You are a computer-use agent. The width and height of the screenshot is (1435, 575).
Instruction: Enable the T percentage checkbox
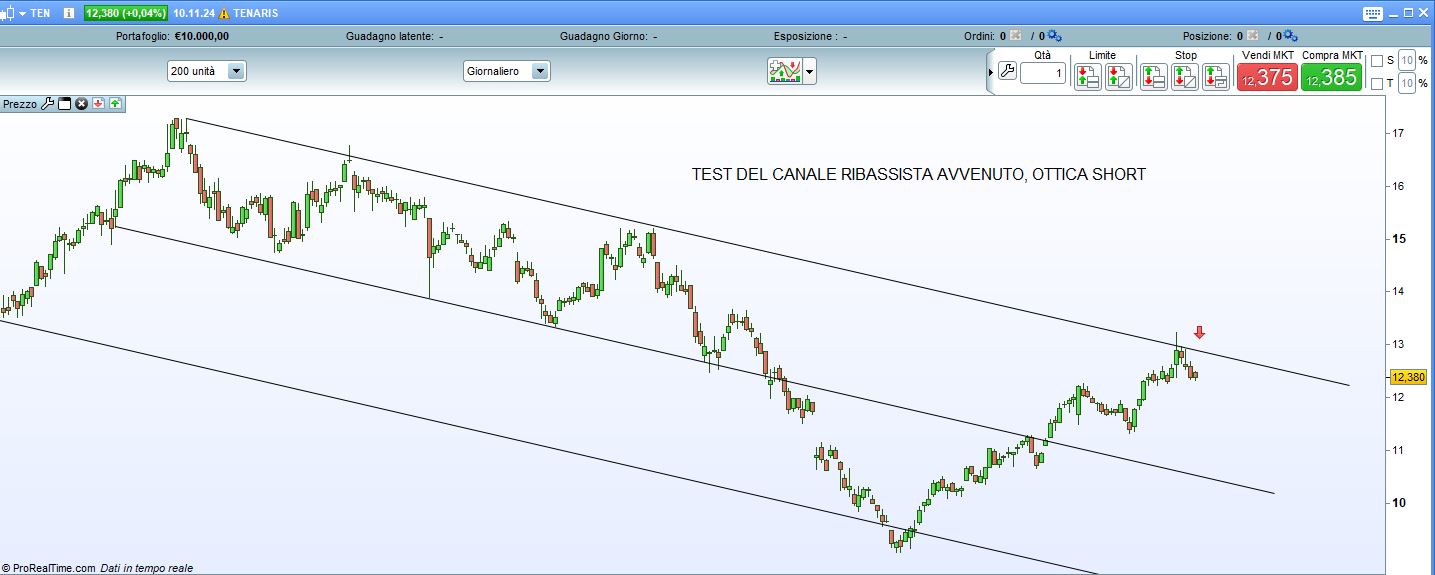click(1377, 84)
